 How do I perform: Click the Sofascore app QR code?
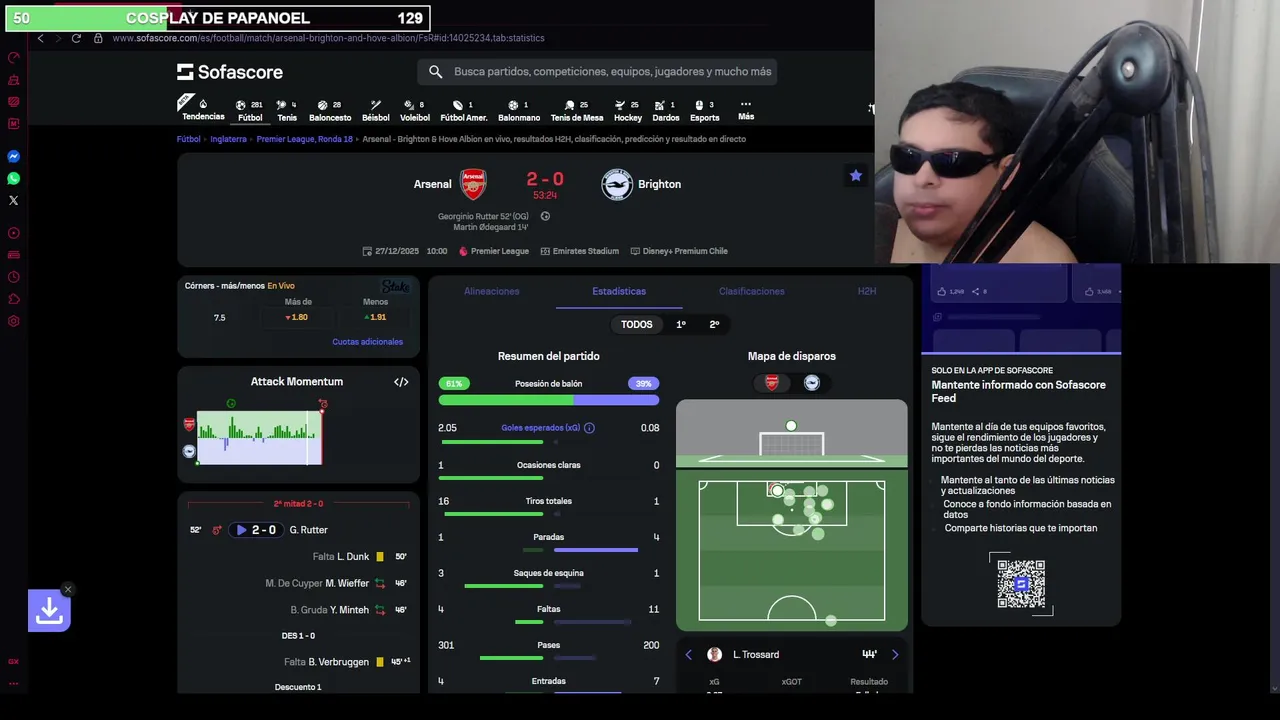coord(1021,584)
